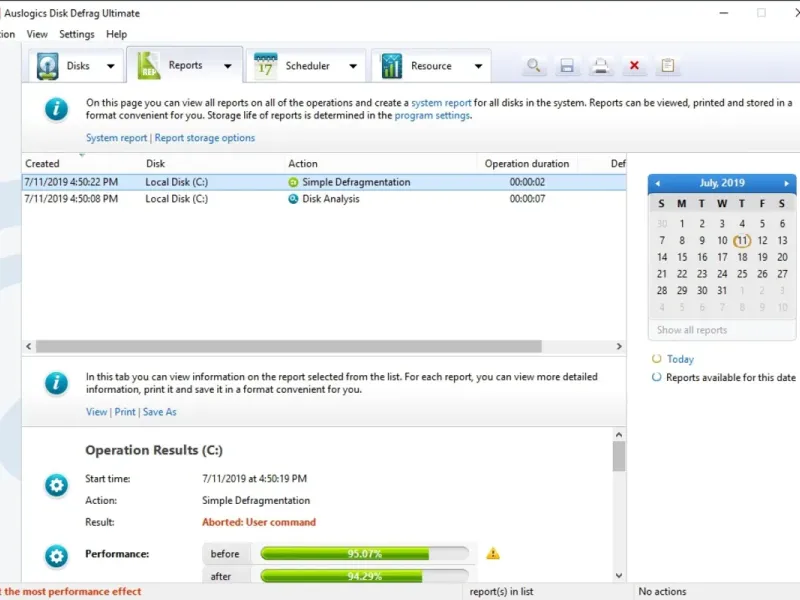Save report with the floppy disk icon

point(567,65)
